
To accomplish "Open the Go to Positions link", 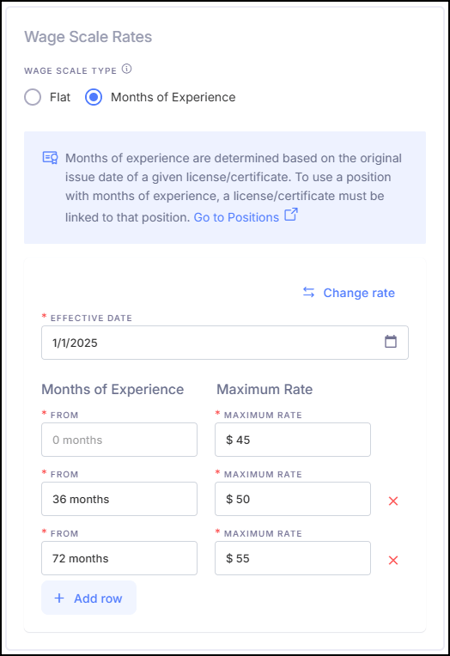I will [236, 218].
